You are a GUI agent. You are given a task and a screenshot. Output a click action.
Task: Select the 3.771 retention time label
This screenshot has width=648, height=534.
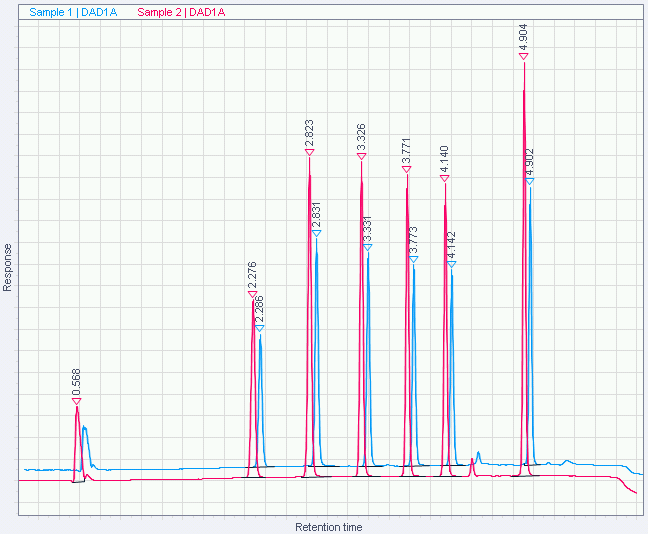click(x=406, y=151)
